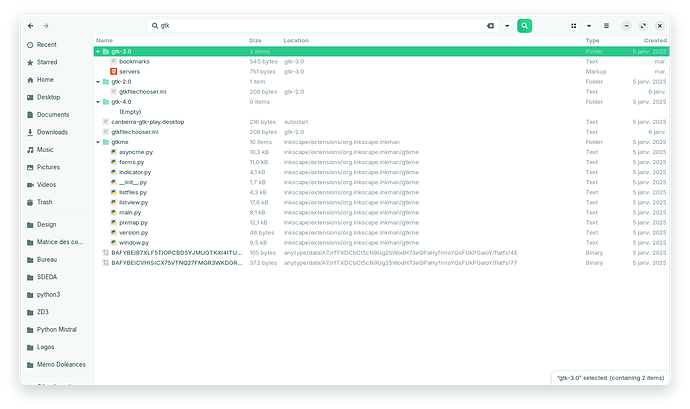Image resolution: width=690 pixels, height=409 pixels.
Task: Open view options dropdown arrow
Action: (x=589, y=26)
